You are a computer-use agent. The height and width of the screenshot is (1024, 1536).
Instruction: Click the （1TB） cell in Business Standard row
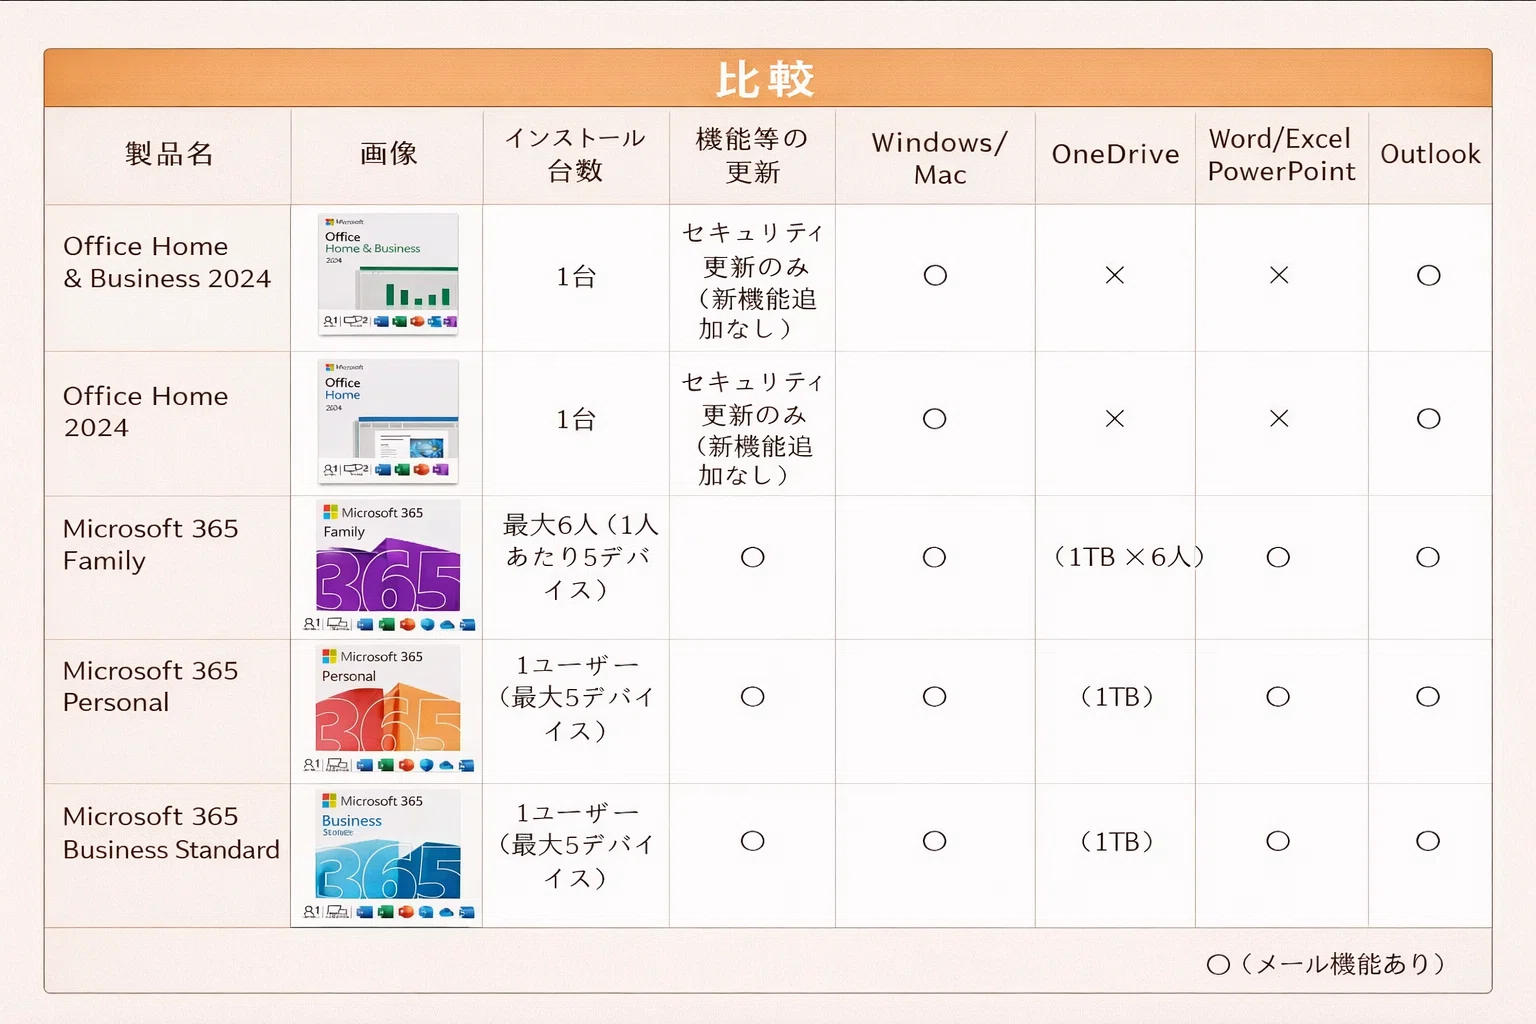tap(1117, 842)
